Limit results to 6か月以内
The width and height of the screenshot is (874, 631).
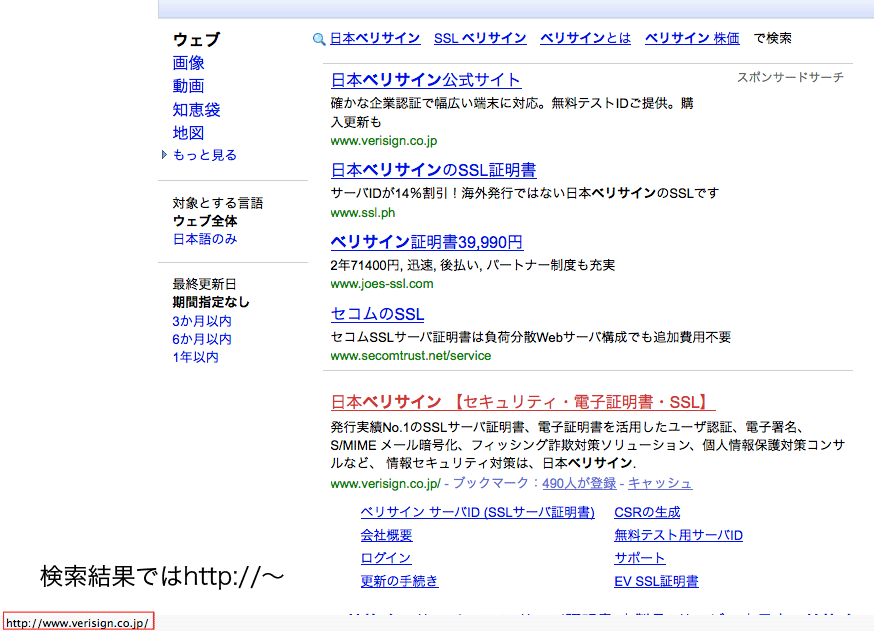[202, 339]
